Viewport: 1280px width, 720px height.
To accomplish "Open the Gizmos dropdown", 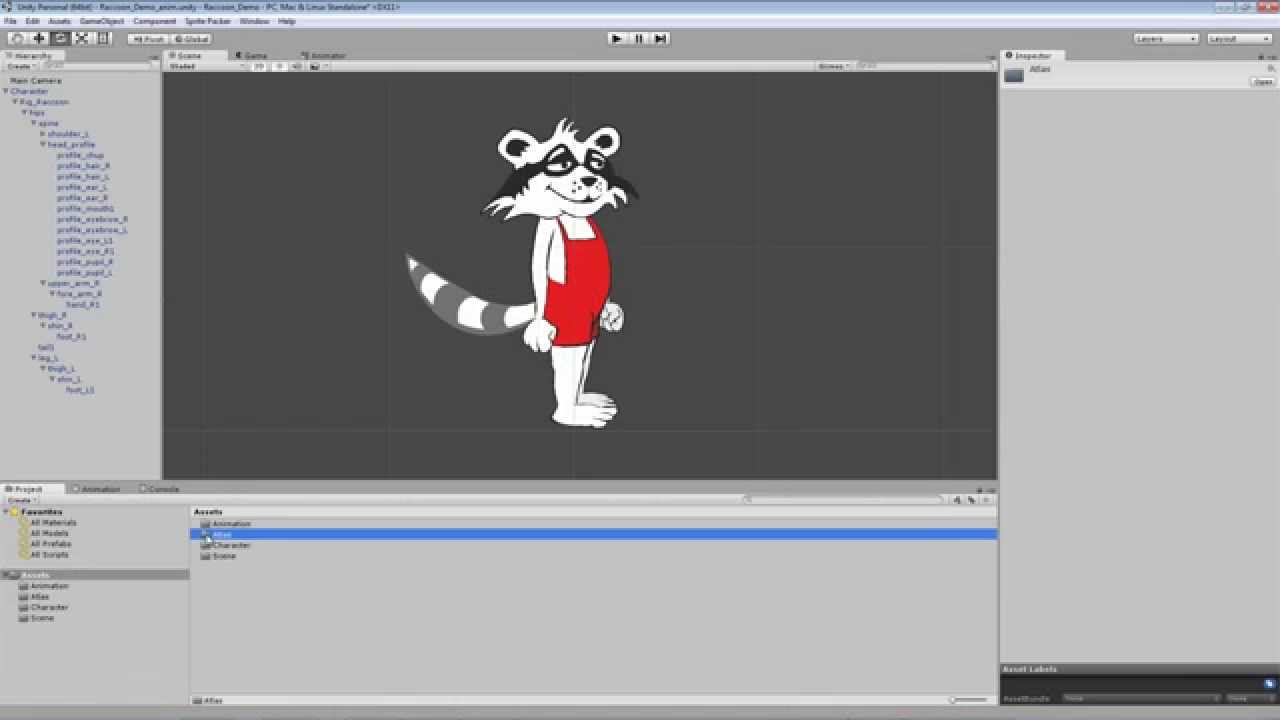I will [x=833, y=66].
